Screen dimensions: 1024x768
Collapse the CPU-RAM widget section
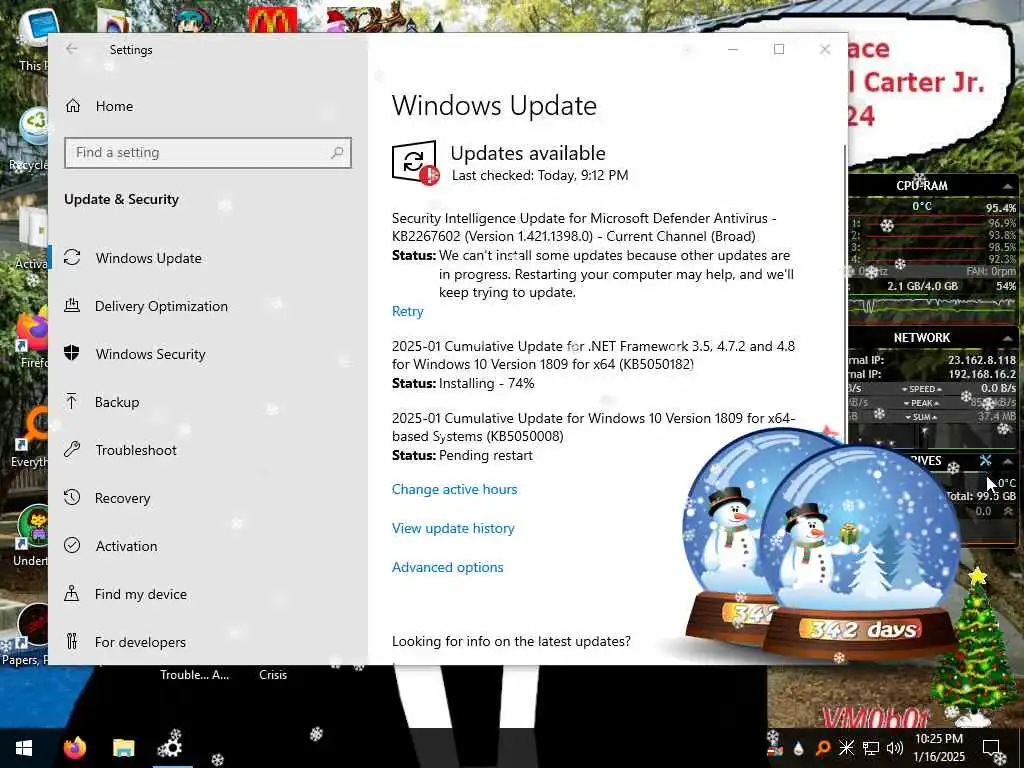pos(1008,187)
